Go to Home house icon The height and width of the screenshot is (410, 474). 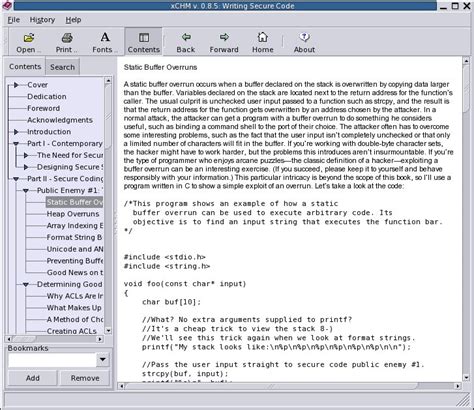pyautogui.click(x=262, y=37)
